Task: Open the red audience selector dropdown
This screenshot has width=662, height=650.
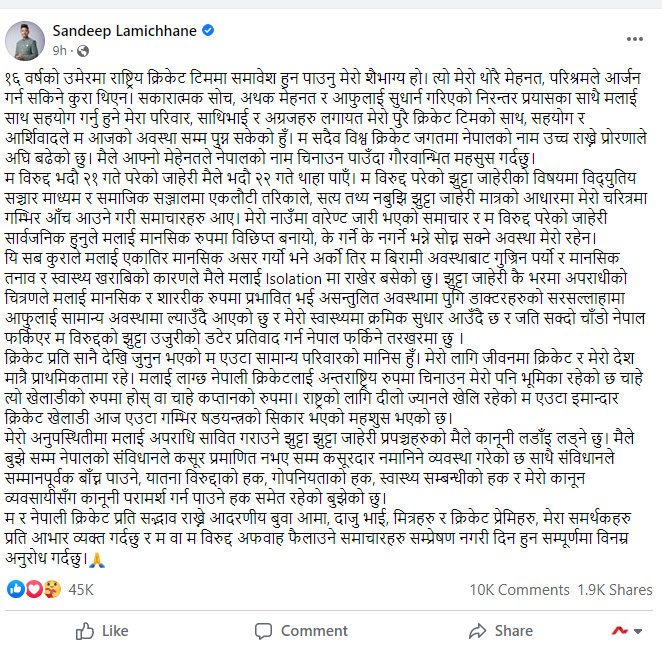Action: pyautogui.click(x=626, y=631)
